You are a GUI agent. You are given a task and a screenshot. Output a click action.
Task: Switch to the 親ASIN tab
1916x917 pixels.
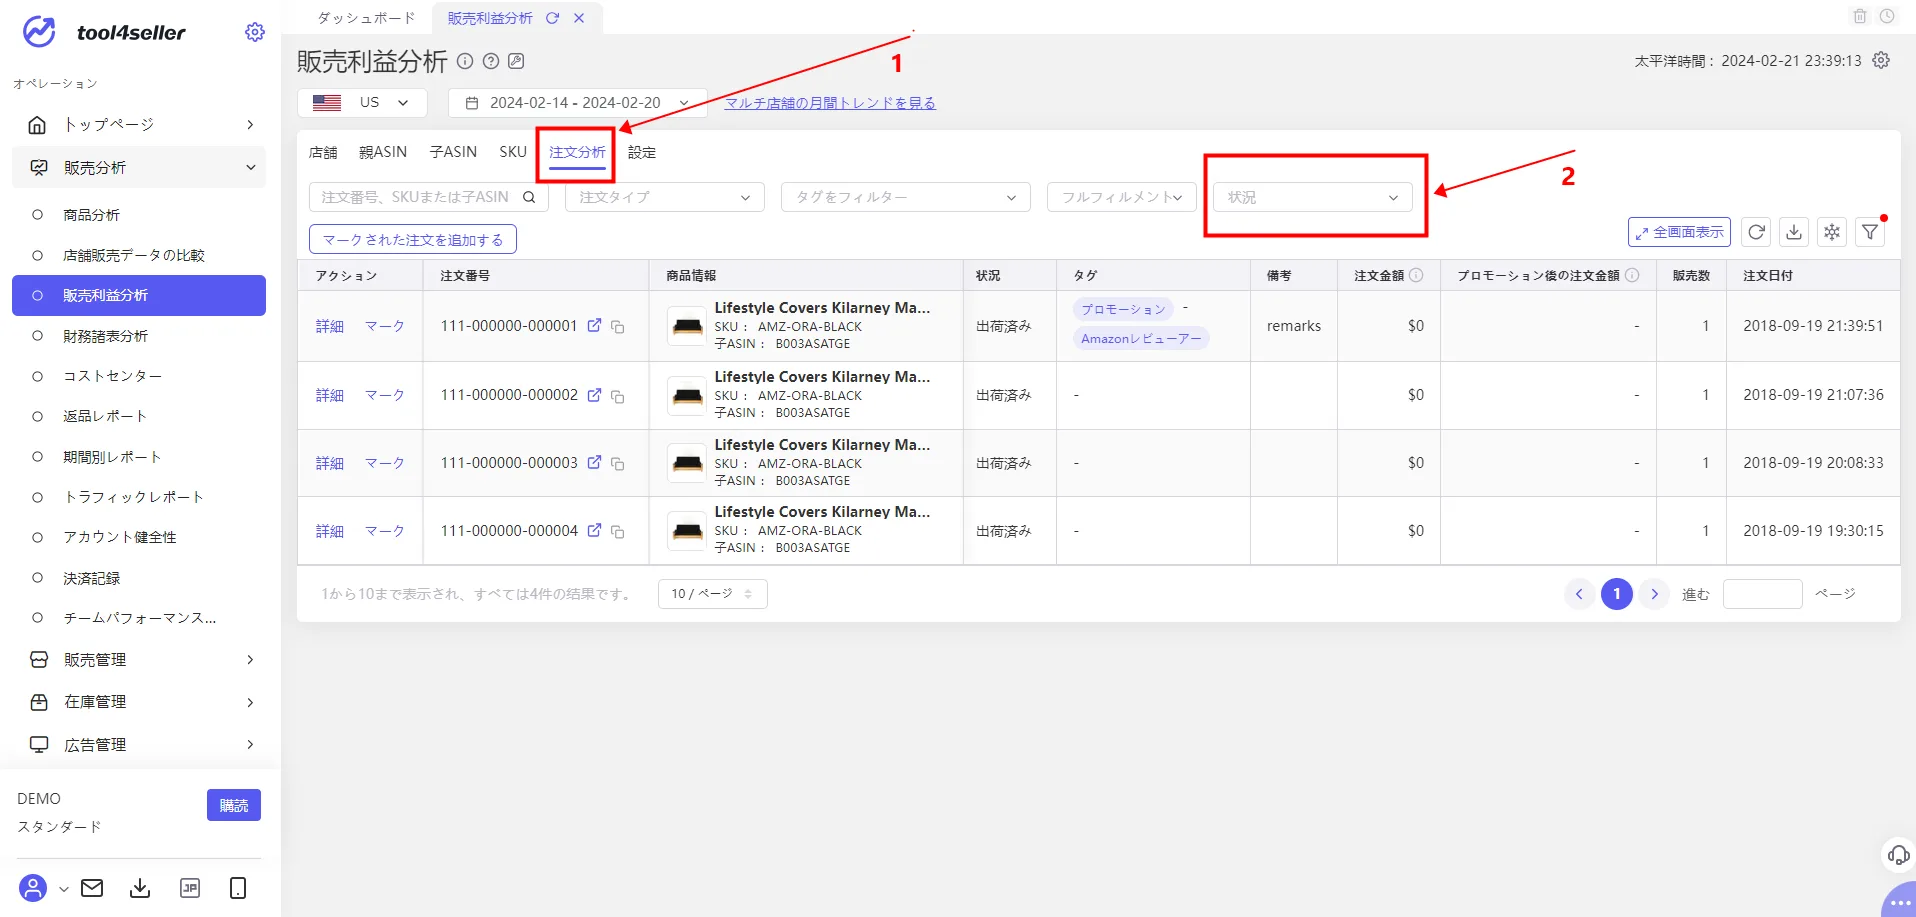383,152
